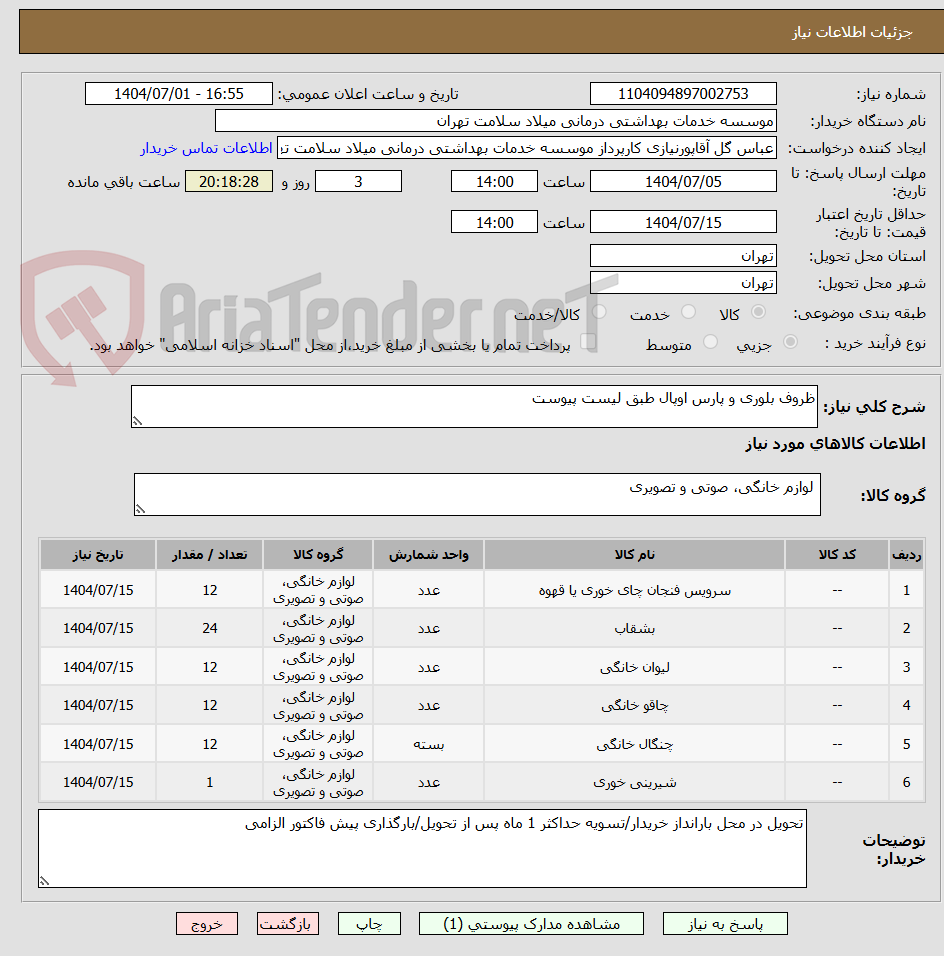
Task: Click the 'ردیف' column header
Action: tap(906, 554)
